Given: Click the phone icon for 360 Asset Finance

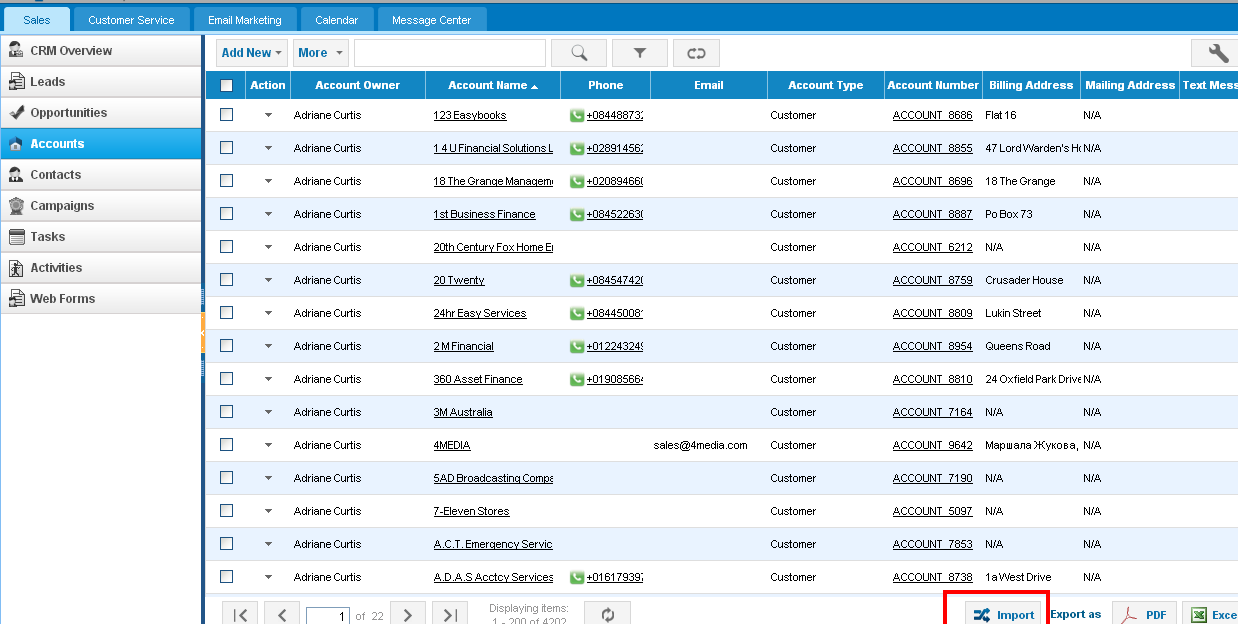Looking at the screenshot, I should 577,380.
